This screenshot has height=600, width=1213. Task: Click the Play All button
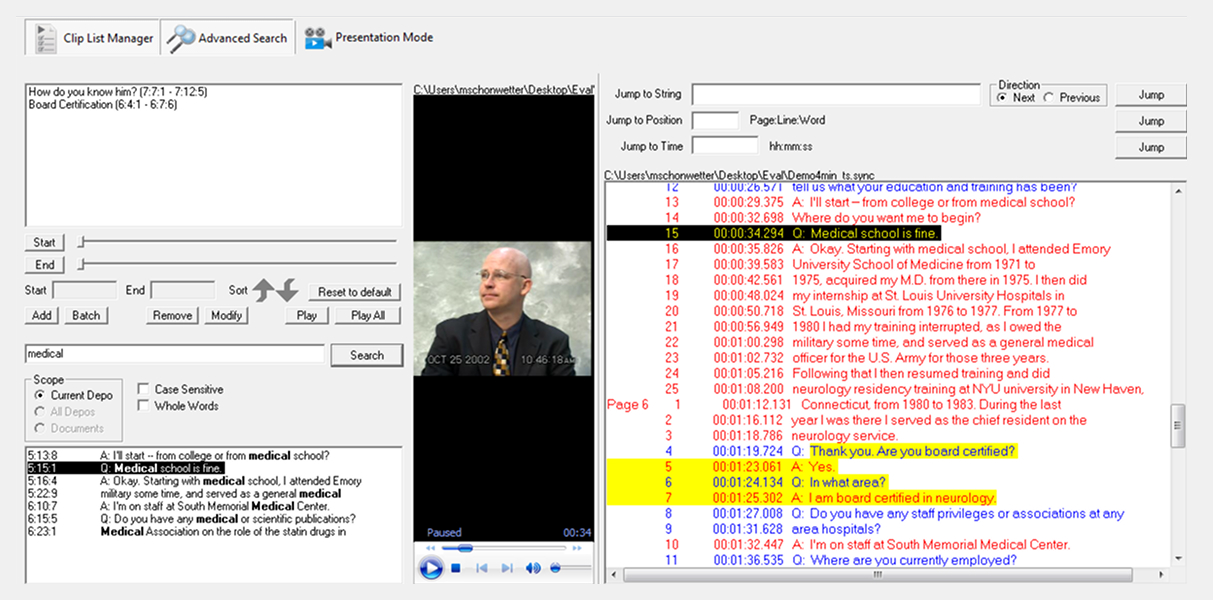click(368, 315)
